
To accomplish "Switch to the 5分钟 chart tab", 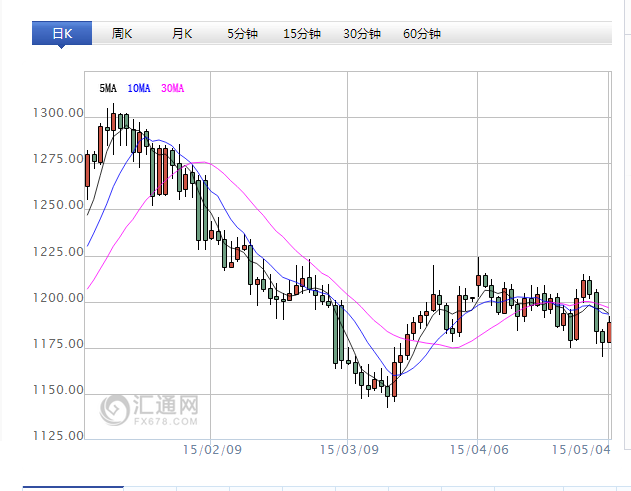I will point(242,34).
